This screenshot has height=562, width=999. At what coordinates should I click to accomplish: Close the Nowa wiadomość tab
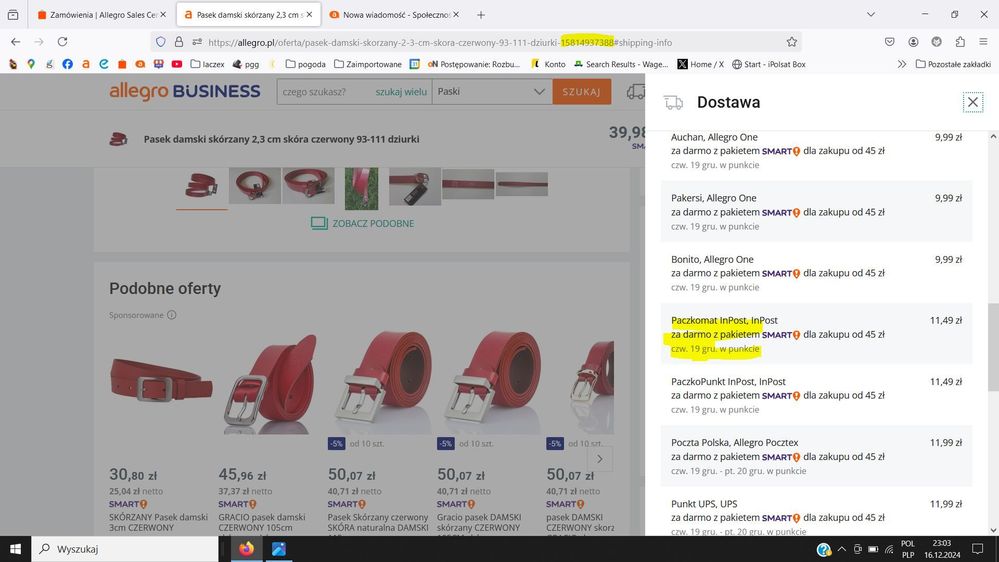(456, 15)
